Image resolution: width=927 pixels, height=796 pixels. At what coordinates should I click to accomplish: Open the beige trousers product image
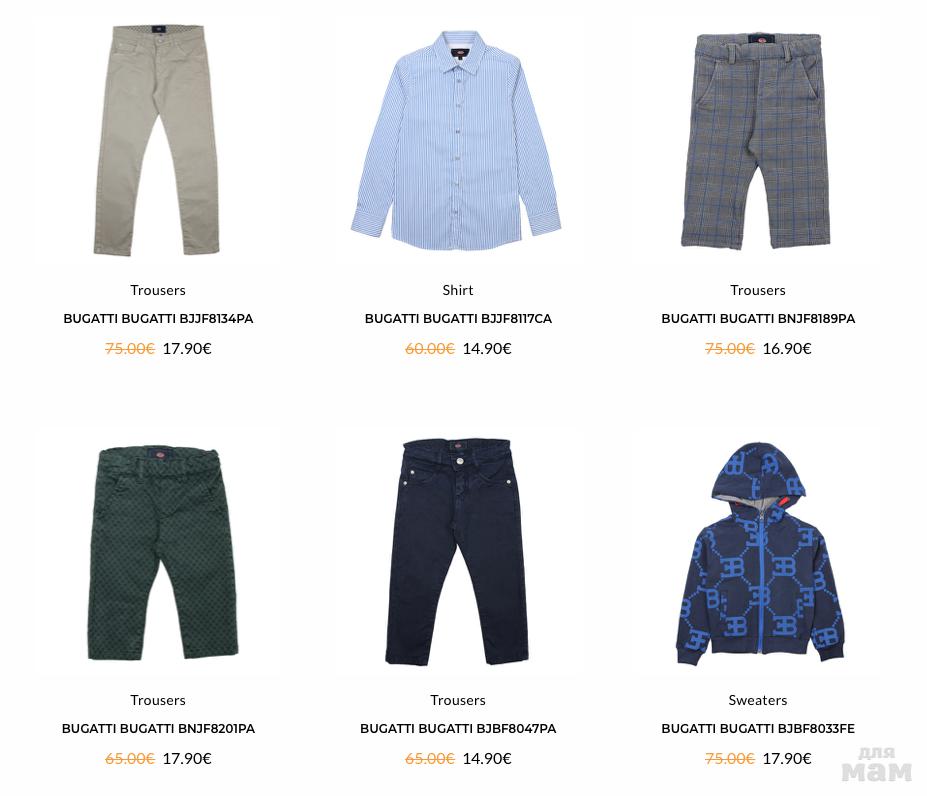(157, 140)
